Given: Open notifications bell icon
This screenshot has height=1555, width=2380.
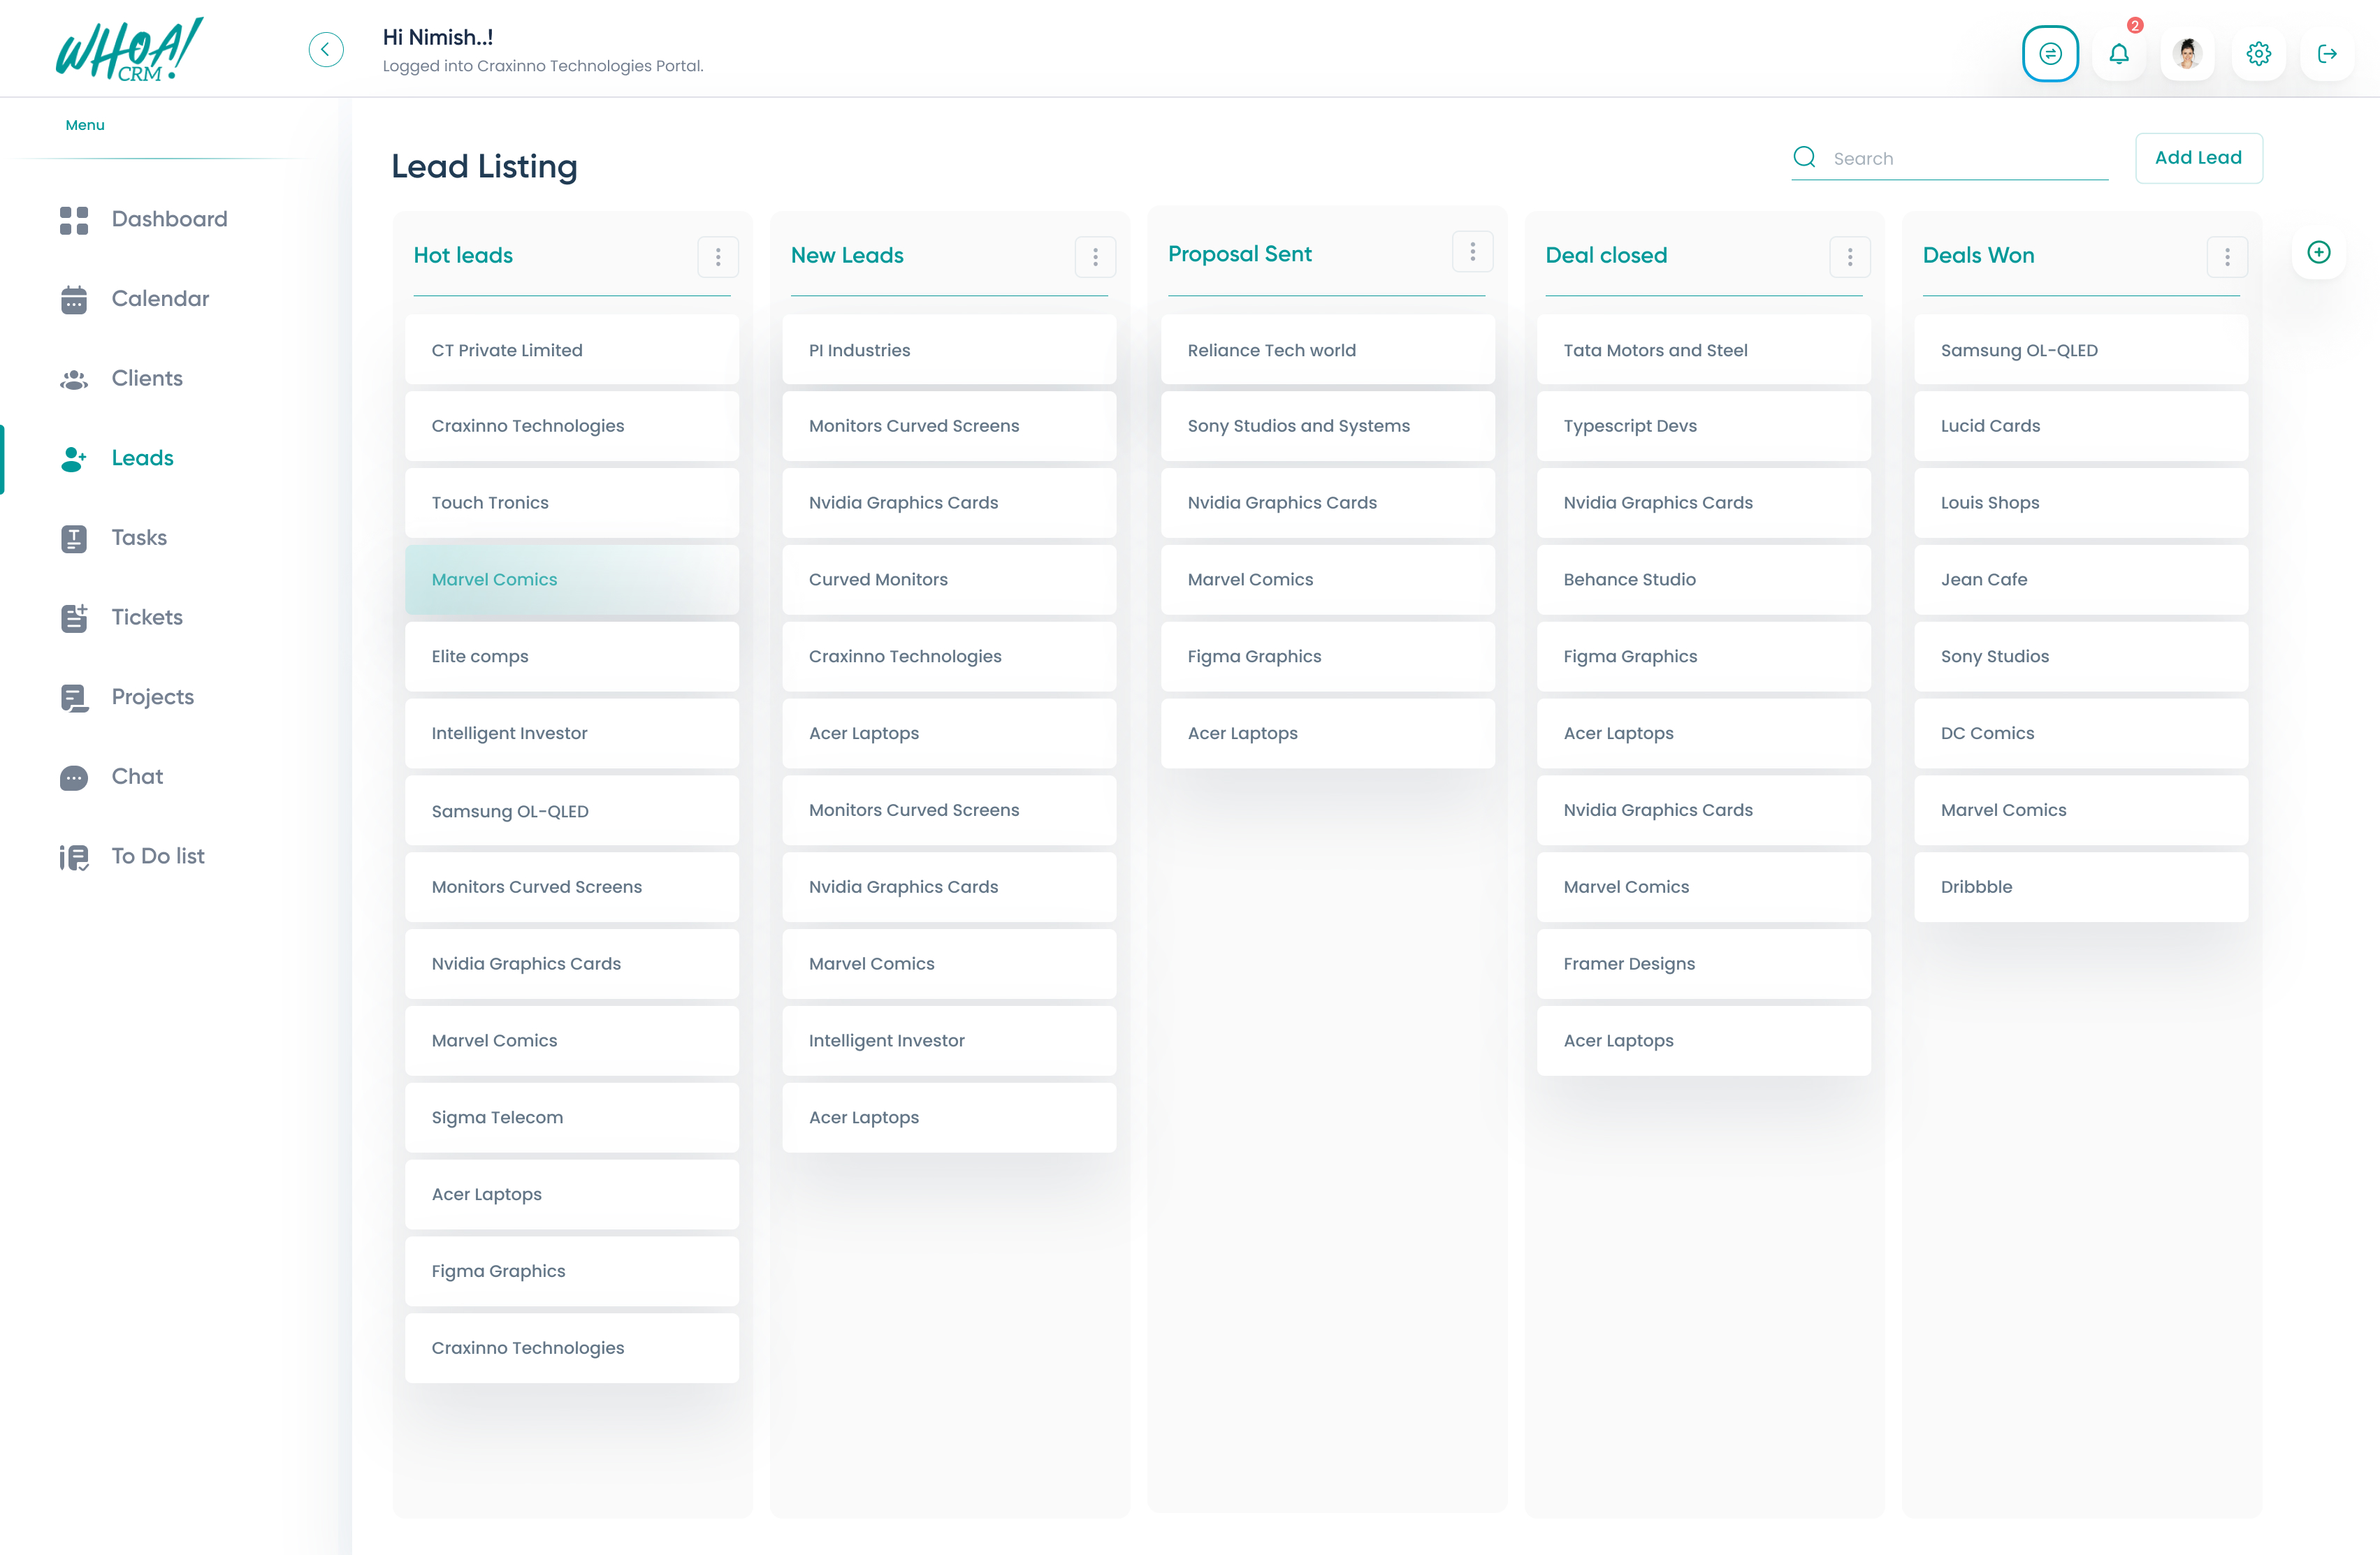Looking at the screenshot, I should click(2119, 54).
